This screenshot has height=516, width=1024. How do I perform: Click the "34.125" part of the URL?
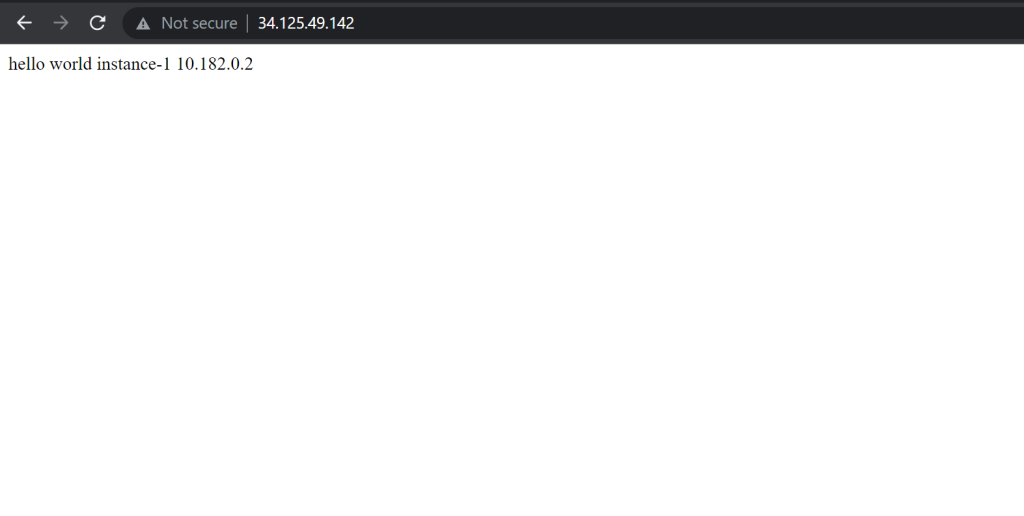[278, 23]
